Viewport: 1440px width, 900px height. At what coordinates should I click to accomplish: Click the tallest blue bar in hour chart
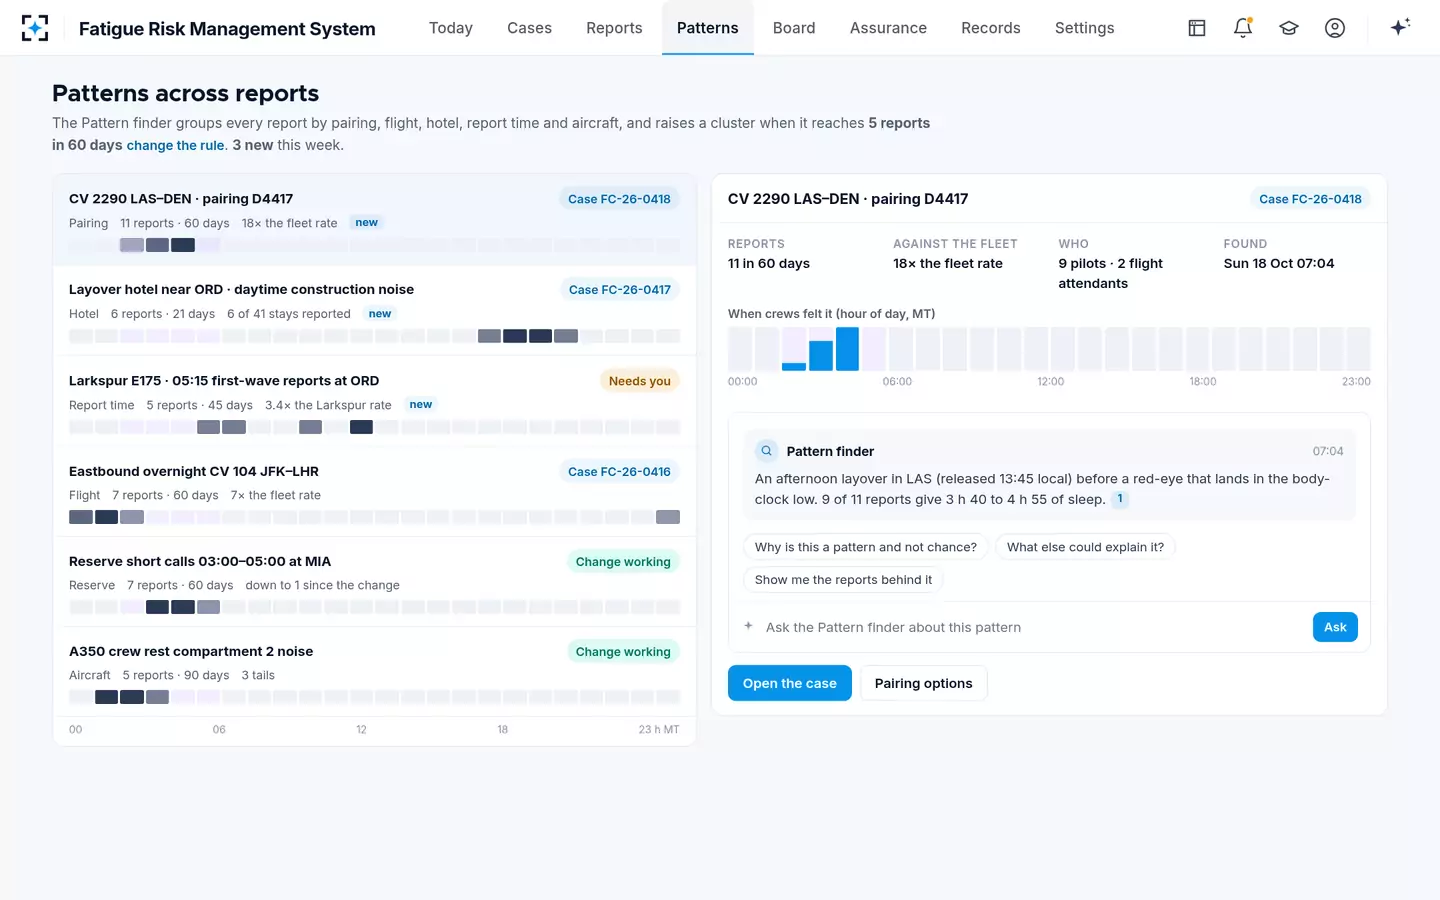(847, 349)
